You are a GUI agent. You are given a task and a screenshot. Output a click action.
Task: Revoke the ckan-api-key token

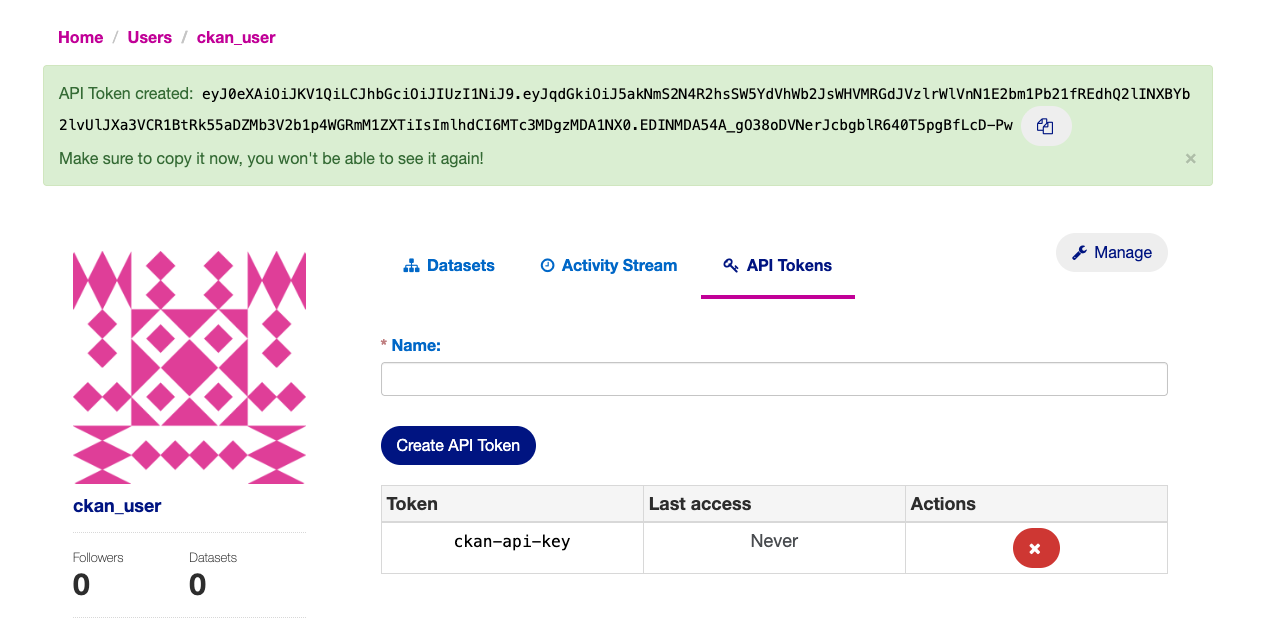(x=1036, y=548)
